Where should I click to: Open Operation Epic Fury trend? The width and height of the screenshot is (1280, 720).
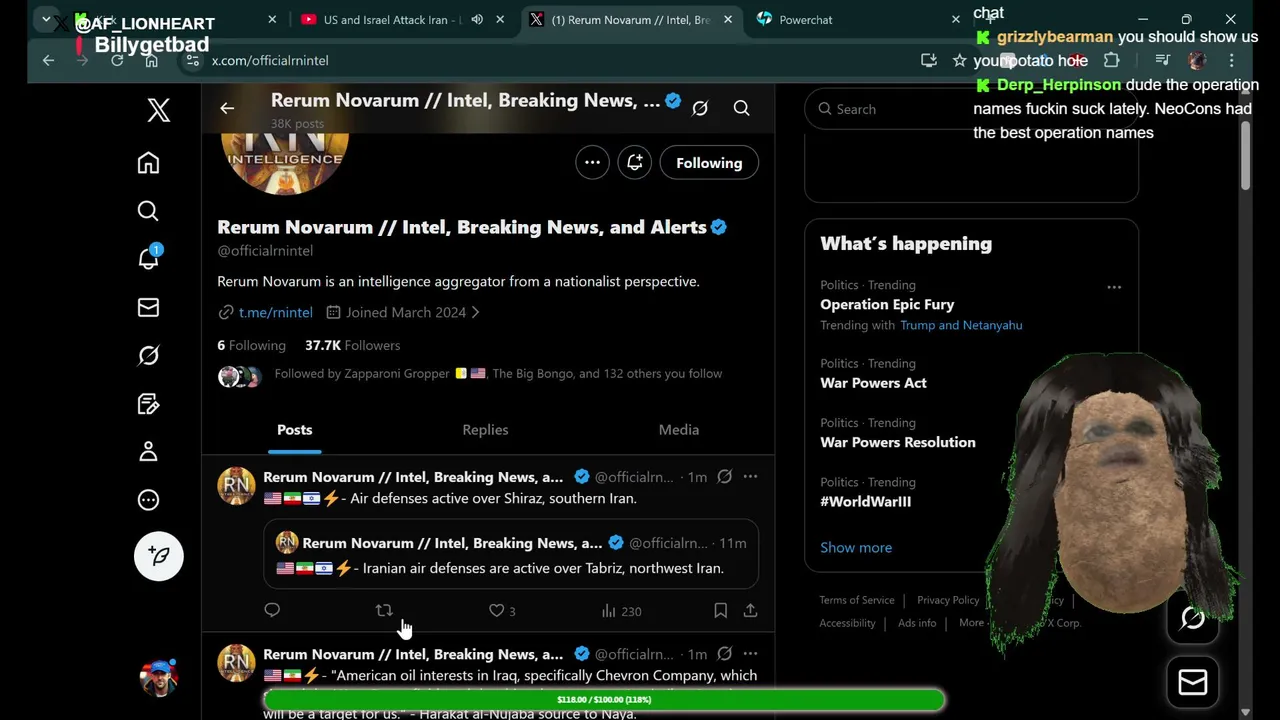(x=887, y=304)
